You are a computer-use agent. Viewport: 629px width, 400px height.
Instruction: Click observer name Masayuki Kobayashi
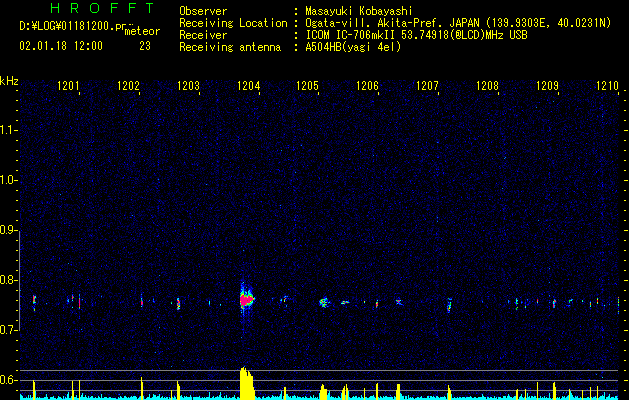point(359,11)
